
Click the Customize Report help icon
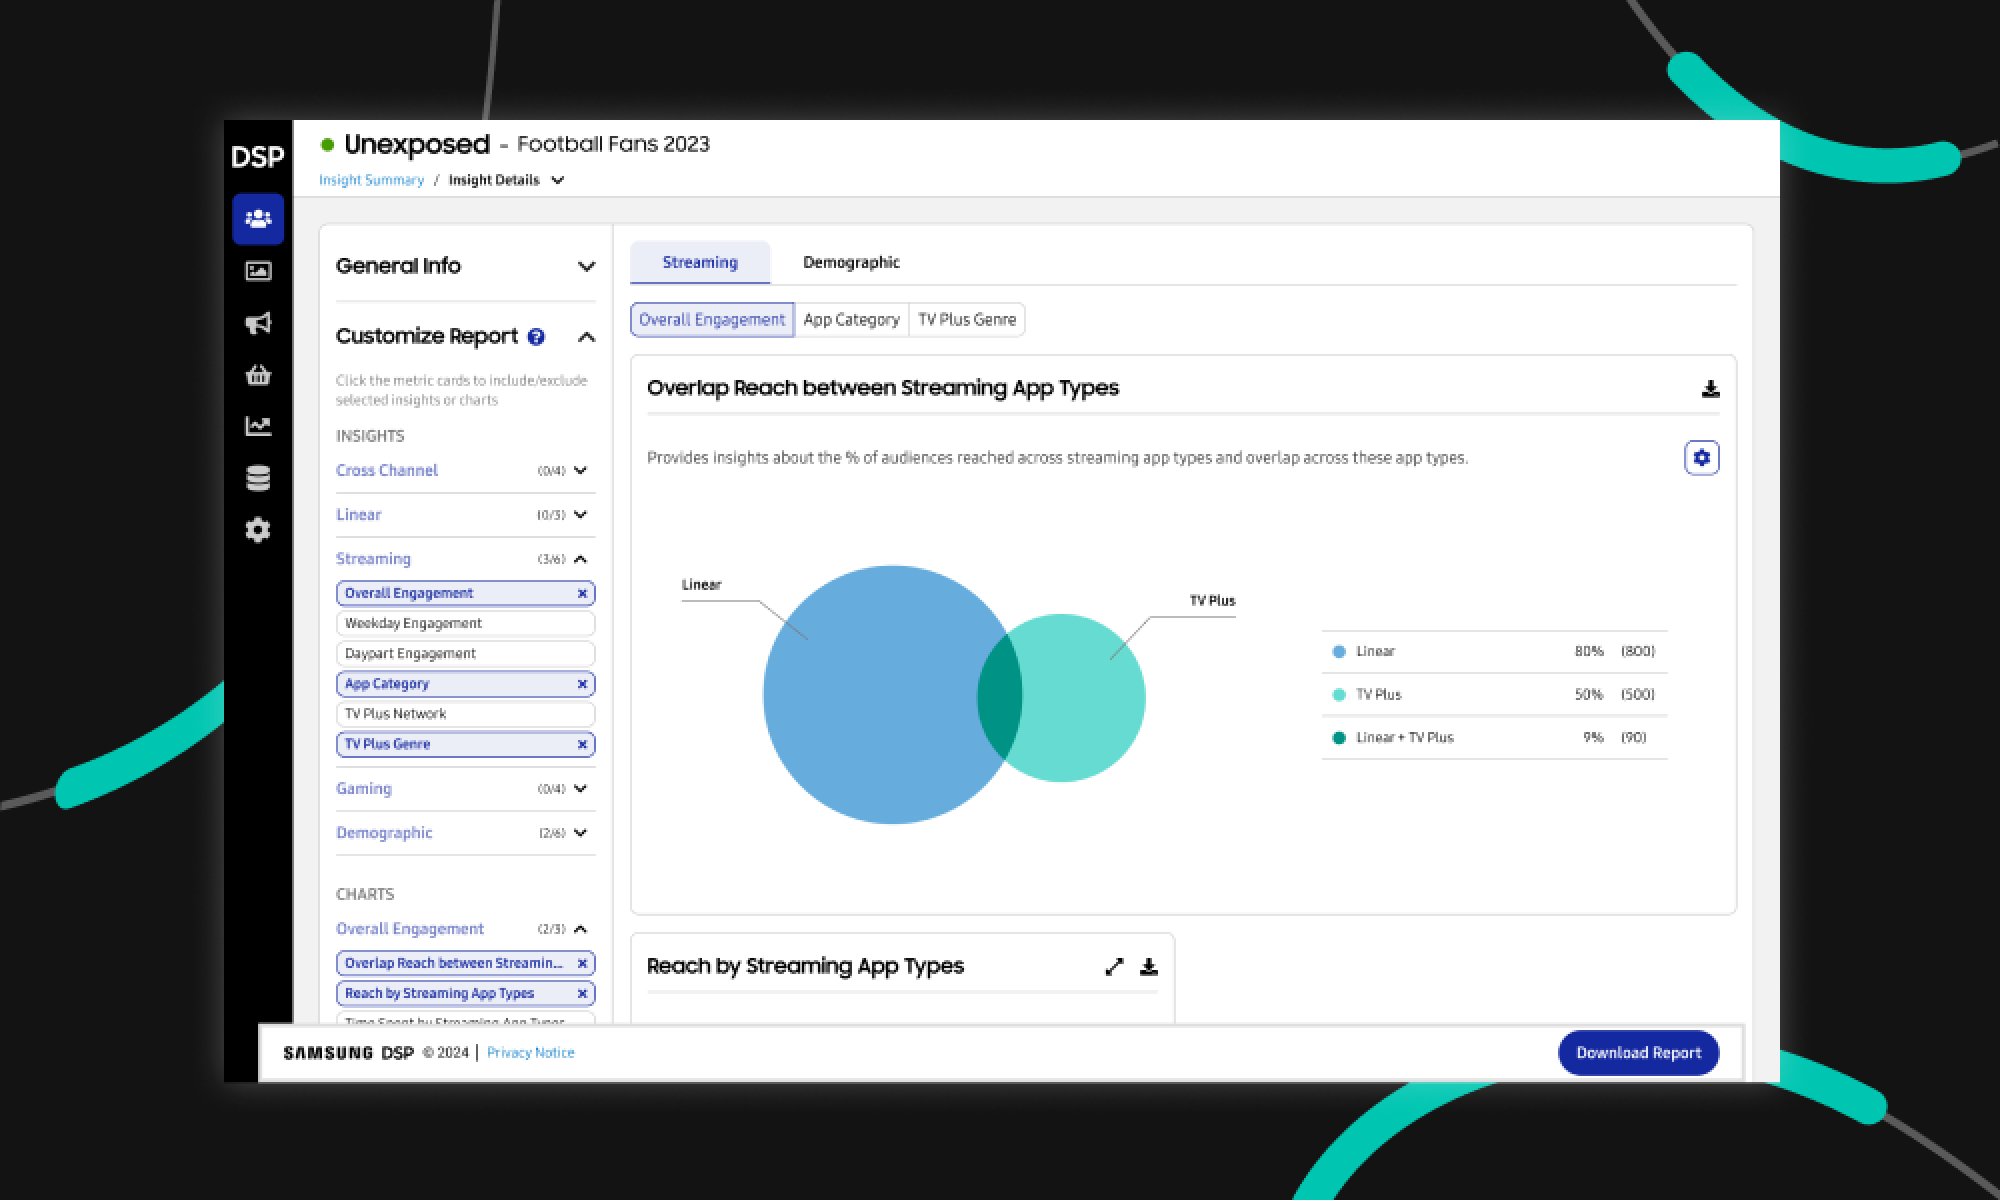(x=536, y=337)
